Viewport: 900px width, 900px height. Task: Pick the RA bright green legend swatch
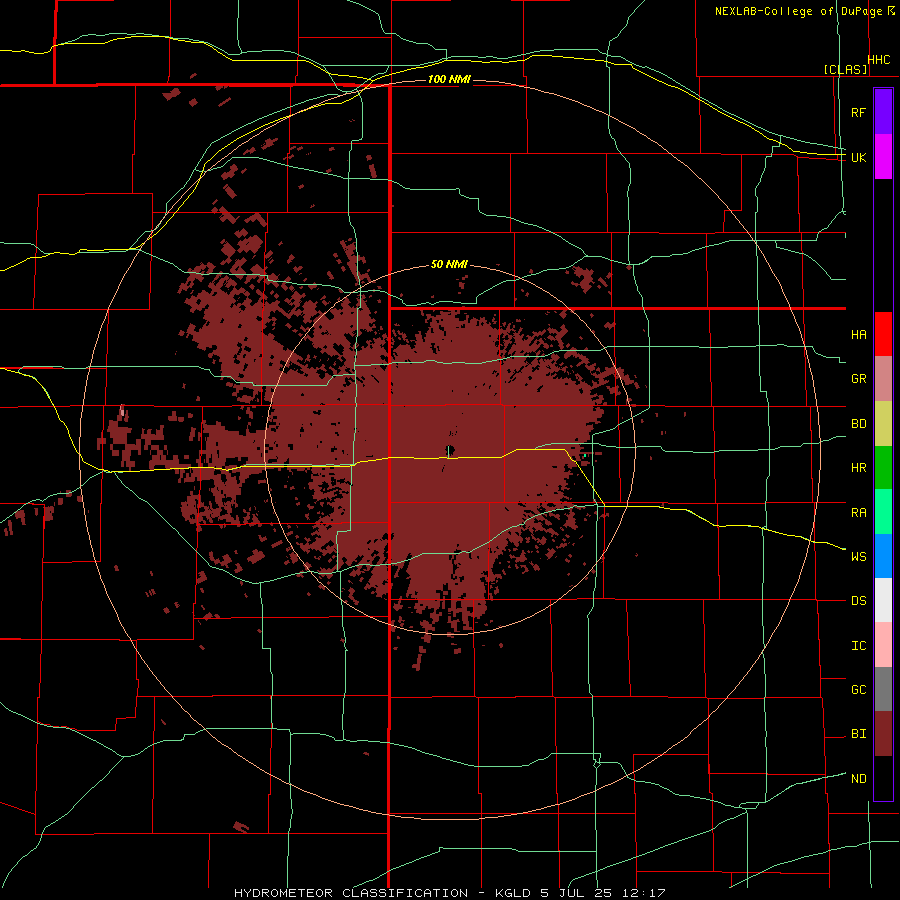(x=883, y=512)
